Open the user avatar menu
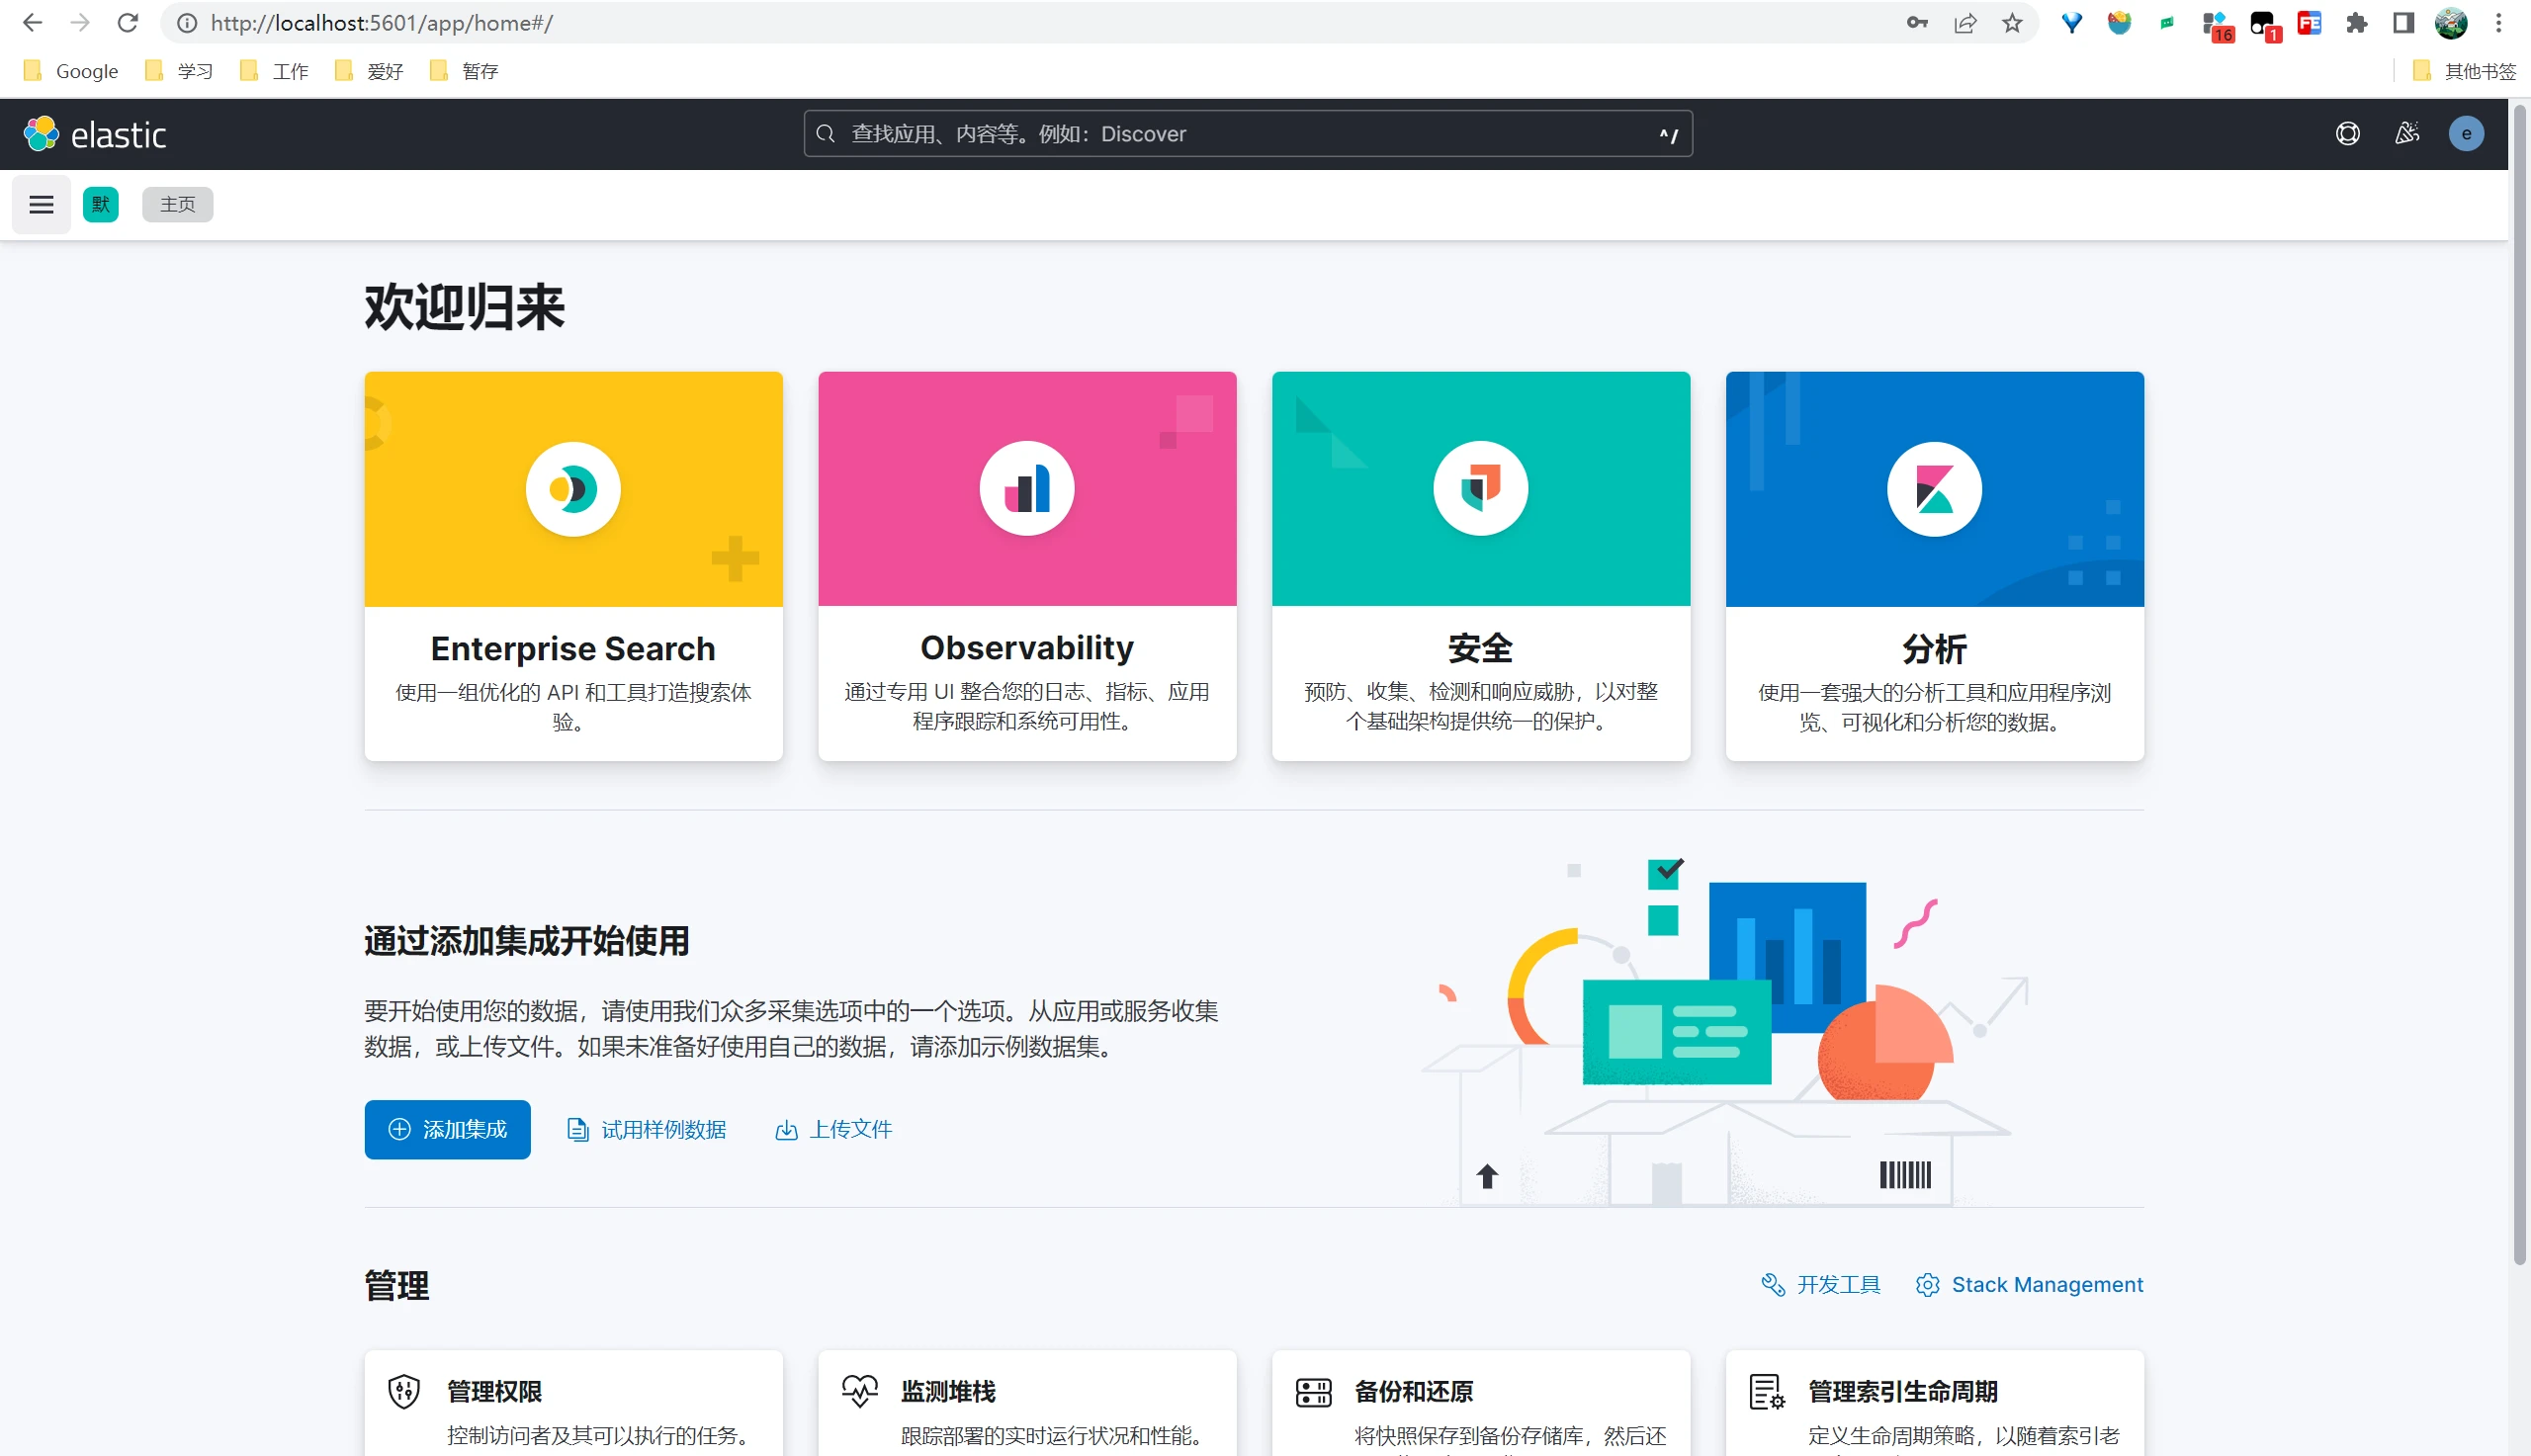 coord(2466,134)
